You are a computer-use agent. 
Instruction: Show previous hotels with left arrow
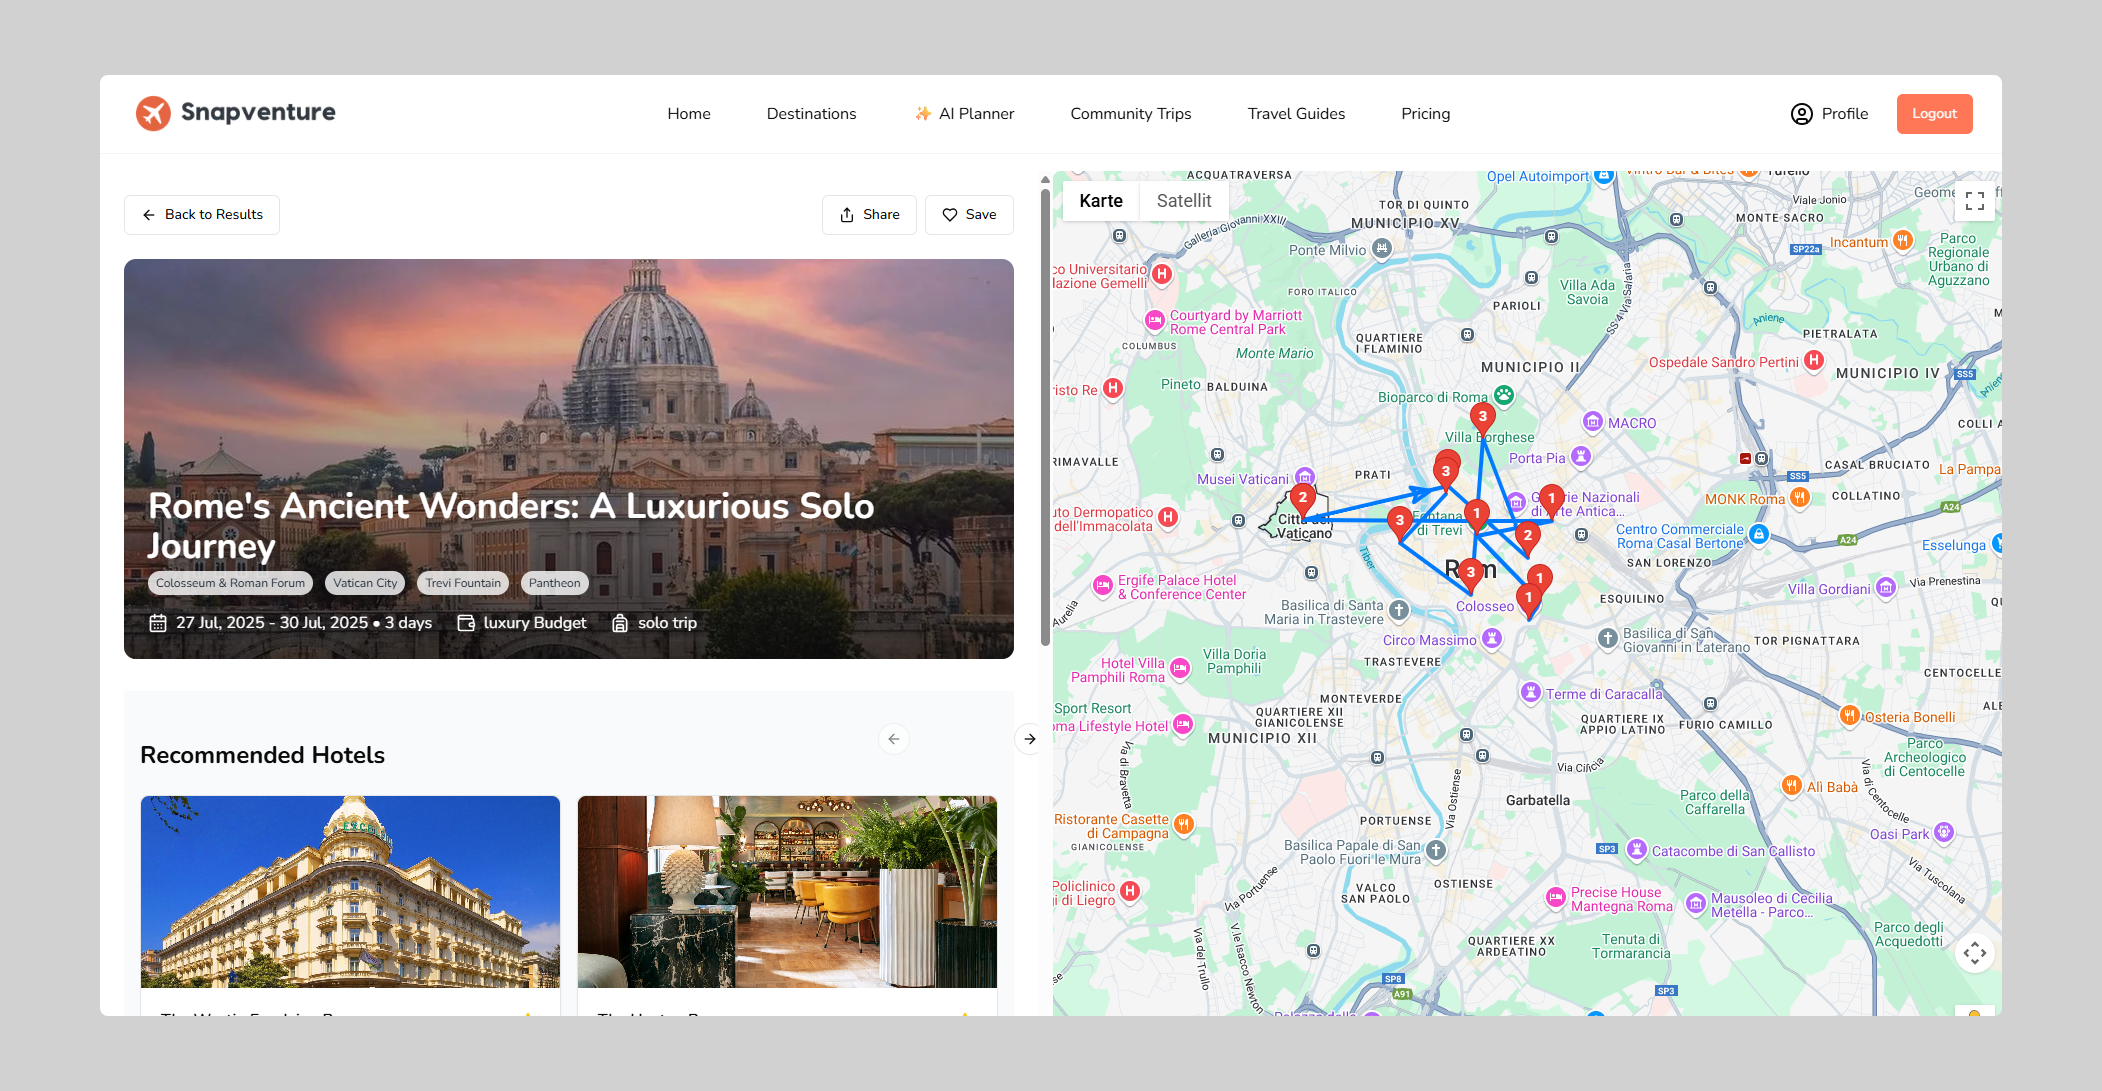click(x=893, y=739)
